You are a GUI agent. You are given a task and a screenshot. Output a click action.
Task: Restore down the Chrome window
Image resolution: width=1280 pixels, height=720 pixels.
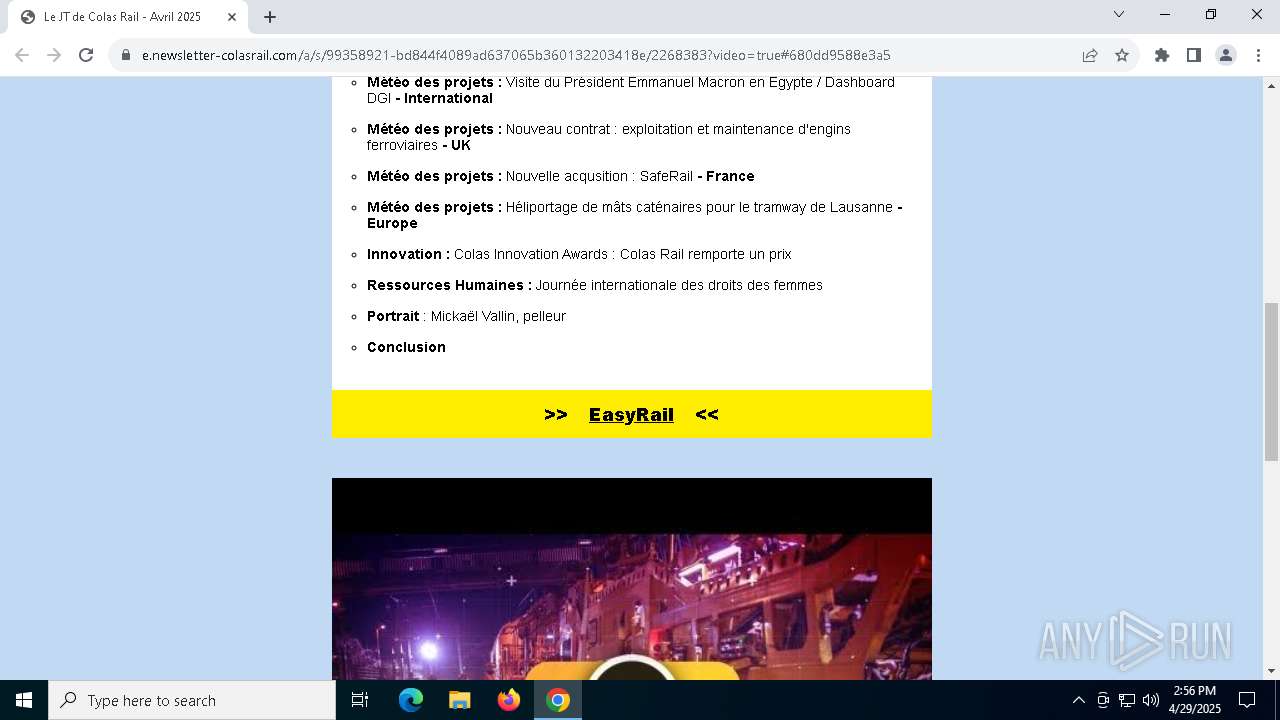pyautogui.click(x=1211, y=14)
